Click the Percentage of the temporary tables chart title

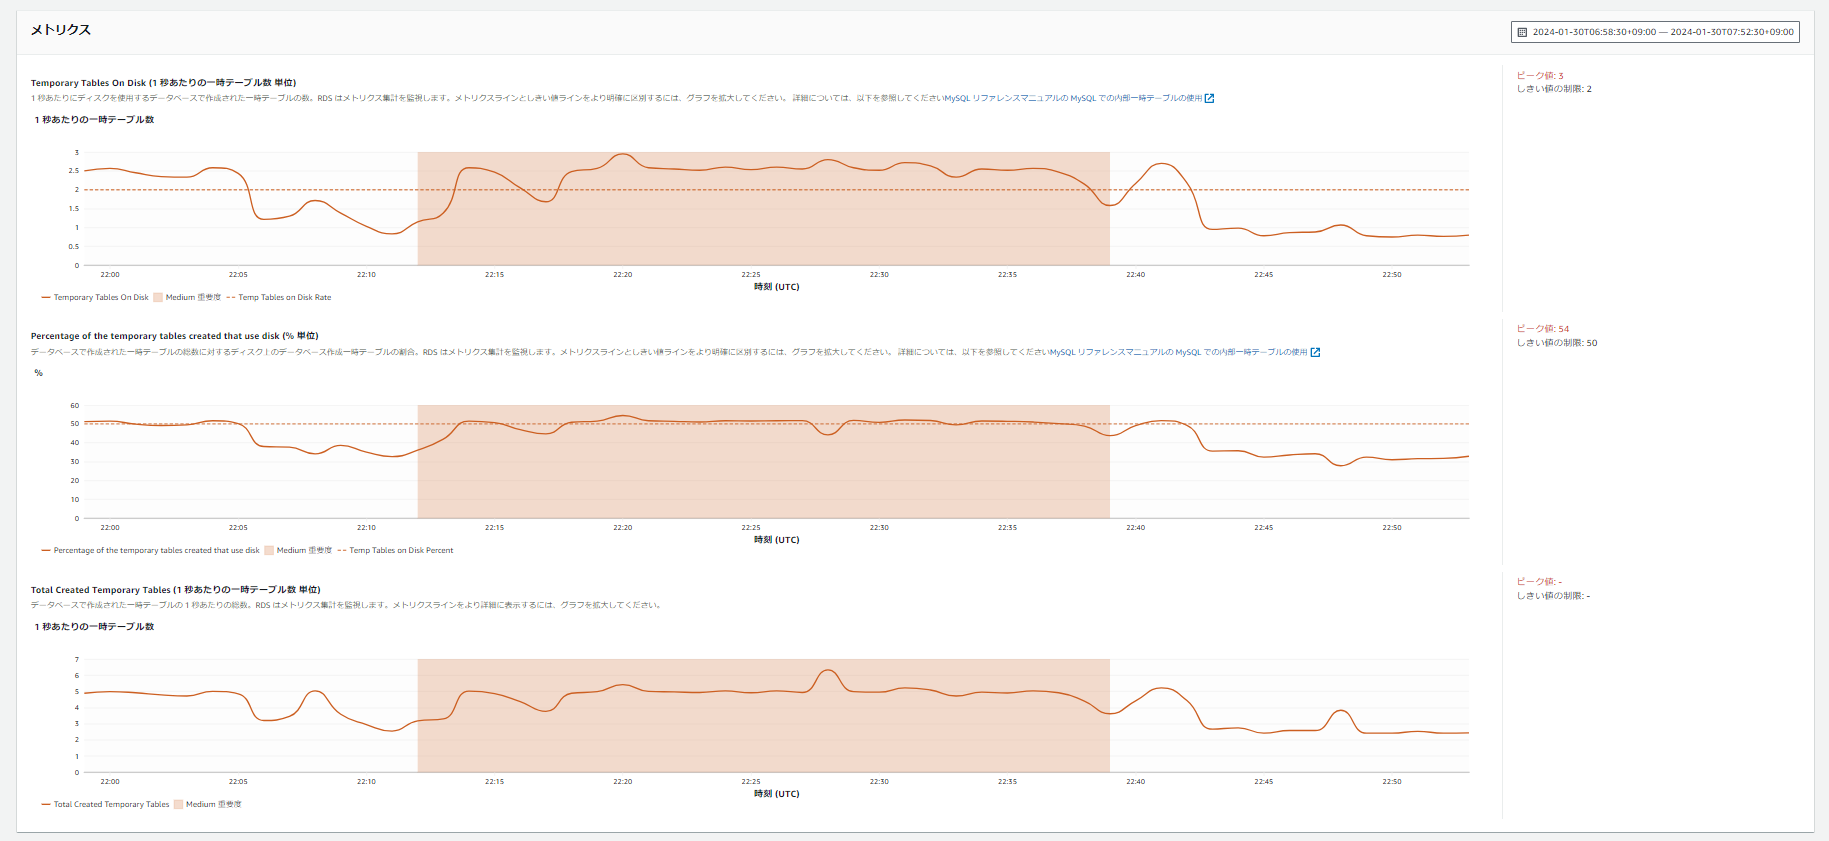click(x=174, y=336)
